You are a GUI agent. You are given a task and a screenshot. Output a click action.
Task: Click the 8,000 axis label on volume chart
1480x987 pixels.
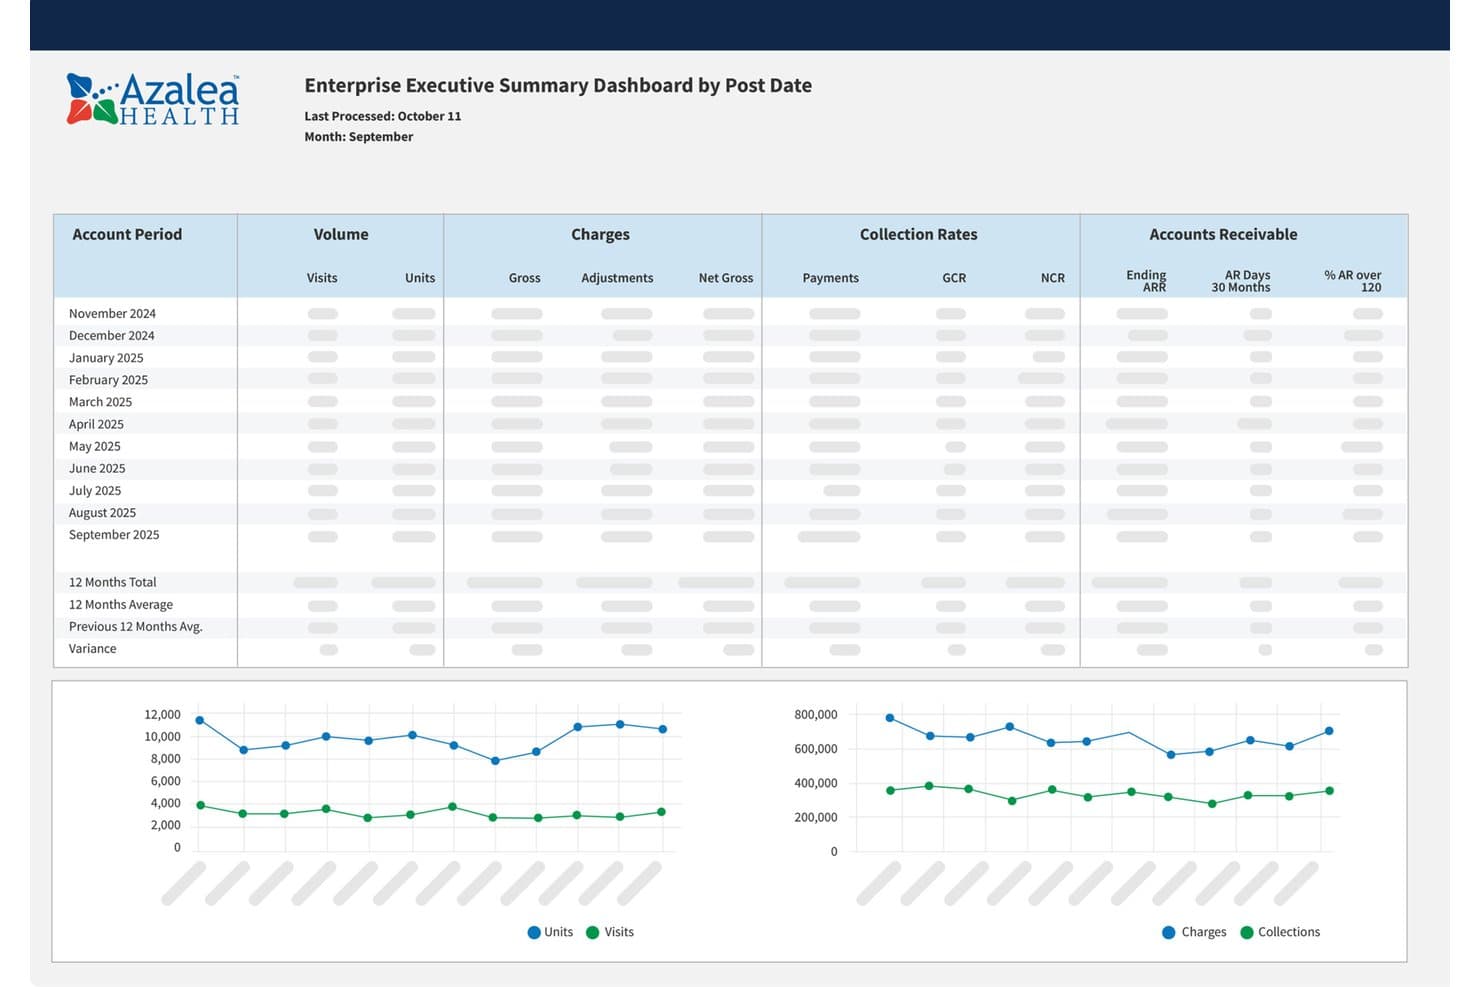click(x=166, y=758)
